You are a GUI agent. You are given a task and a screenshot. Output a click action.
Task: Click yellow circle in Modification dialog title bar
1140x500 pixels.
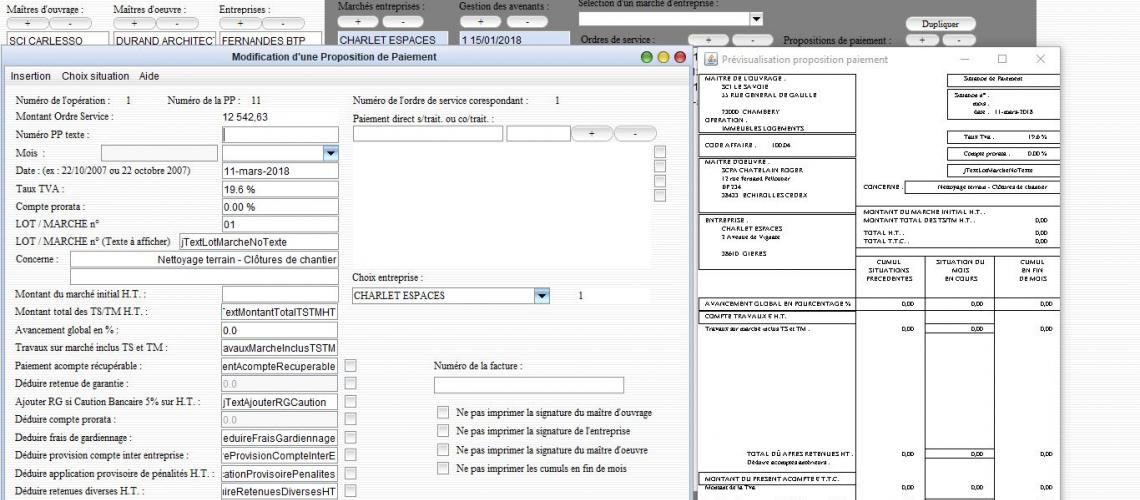pyautogui.click(x=663, y=57)
